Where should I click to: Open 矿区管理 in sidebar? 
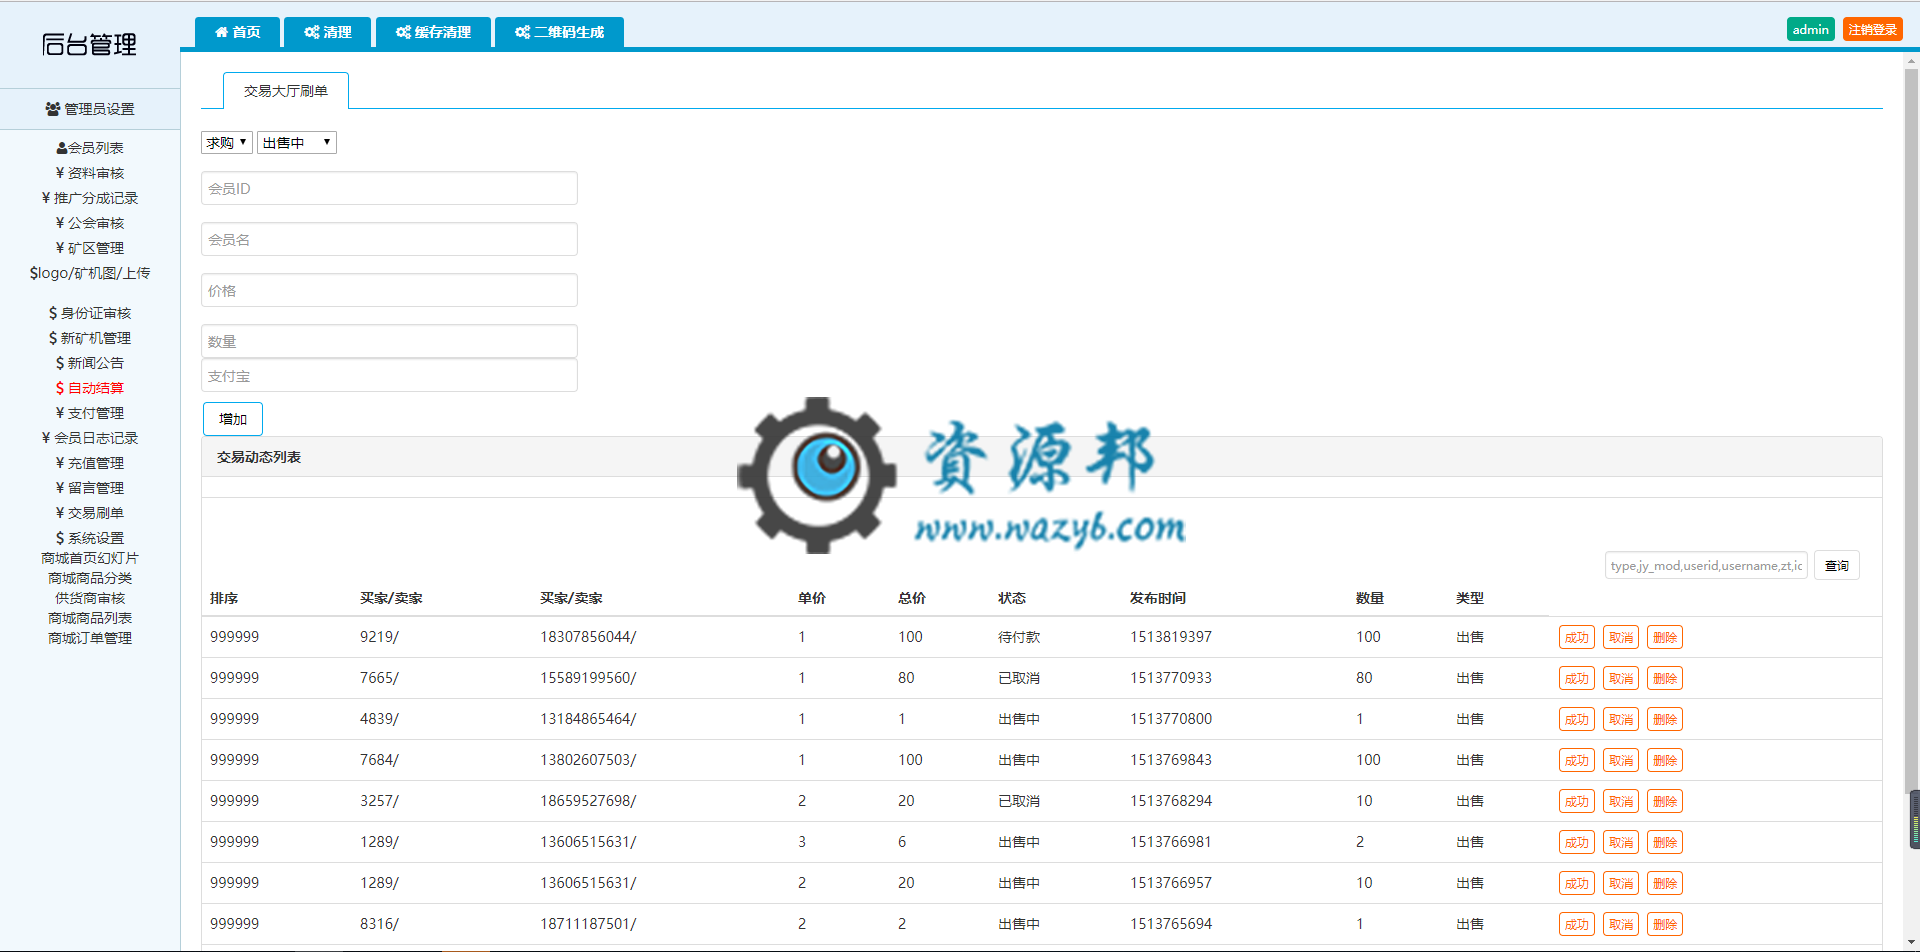90,247
